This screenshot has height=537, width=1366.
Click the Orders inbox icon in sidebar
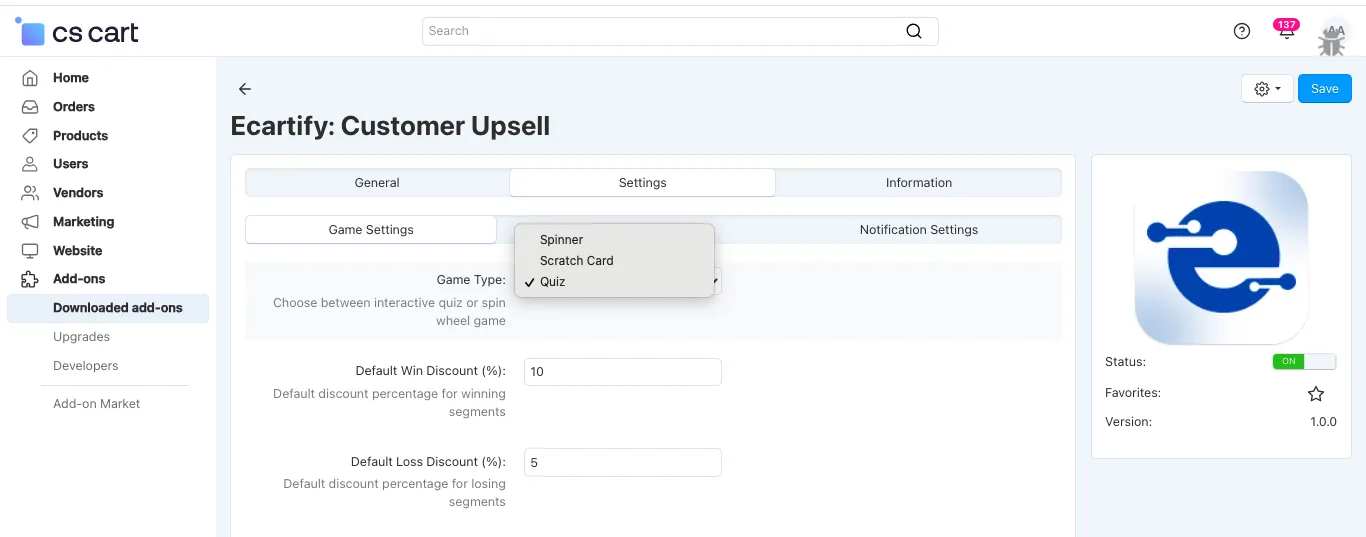(31, 107)
